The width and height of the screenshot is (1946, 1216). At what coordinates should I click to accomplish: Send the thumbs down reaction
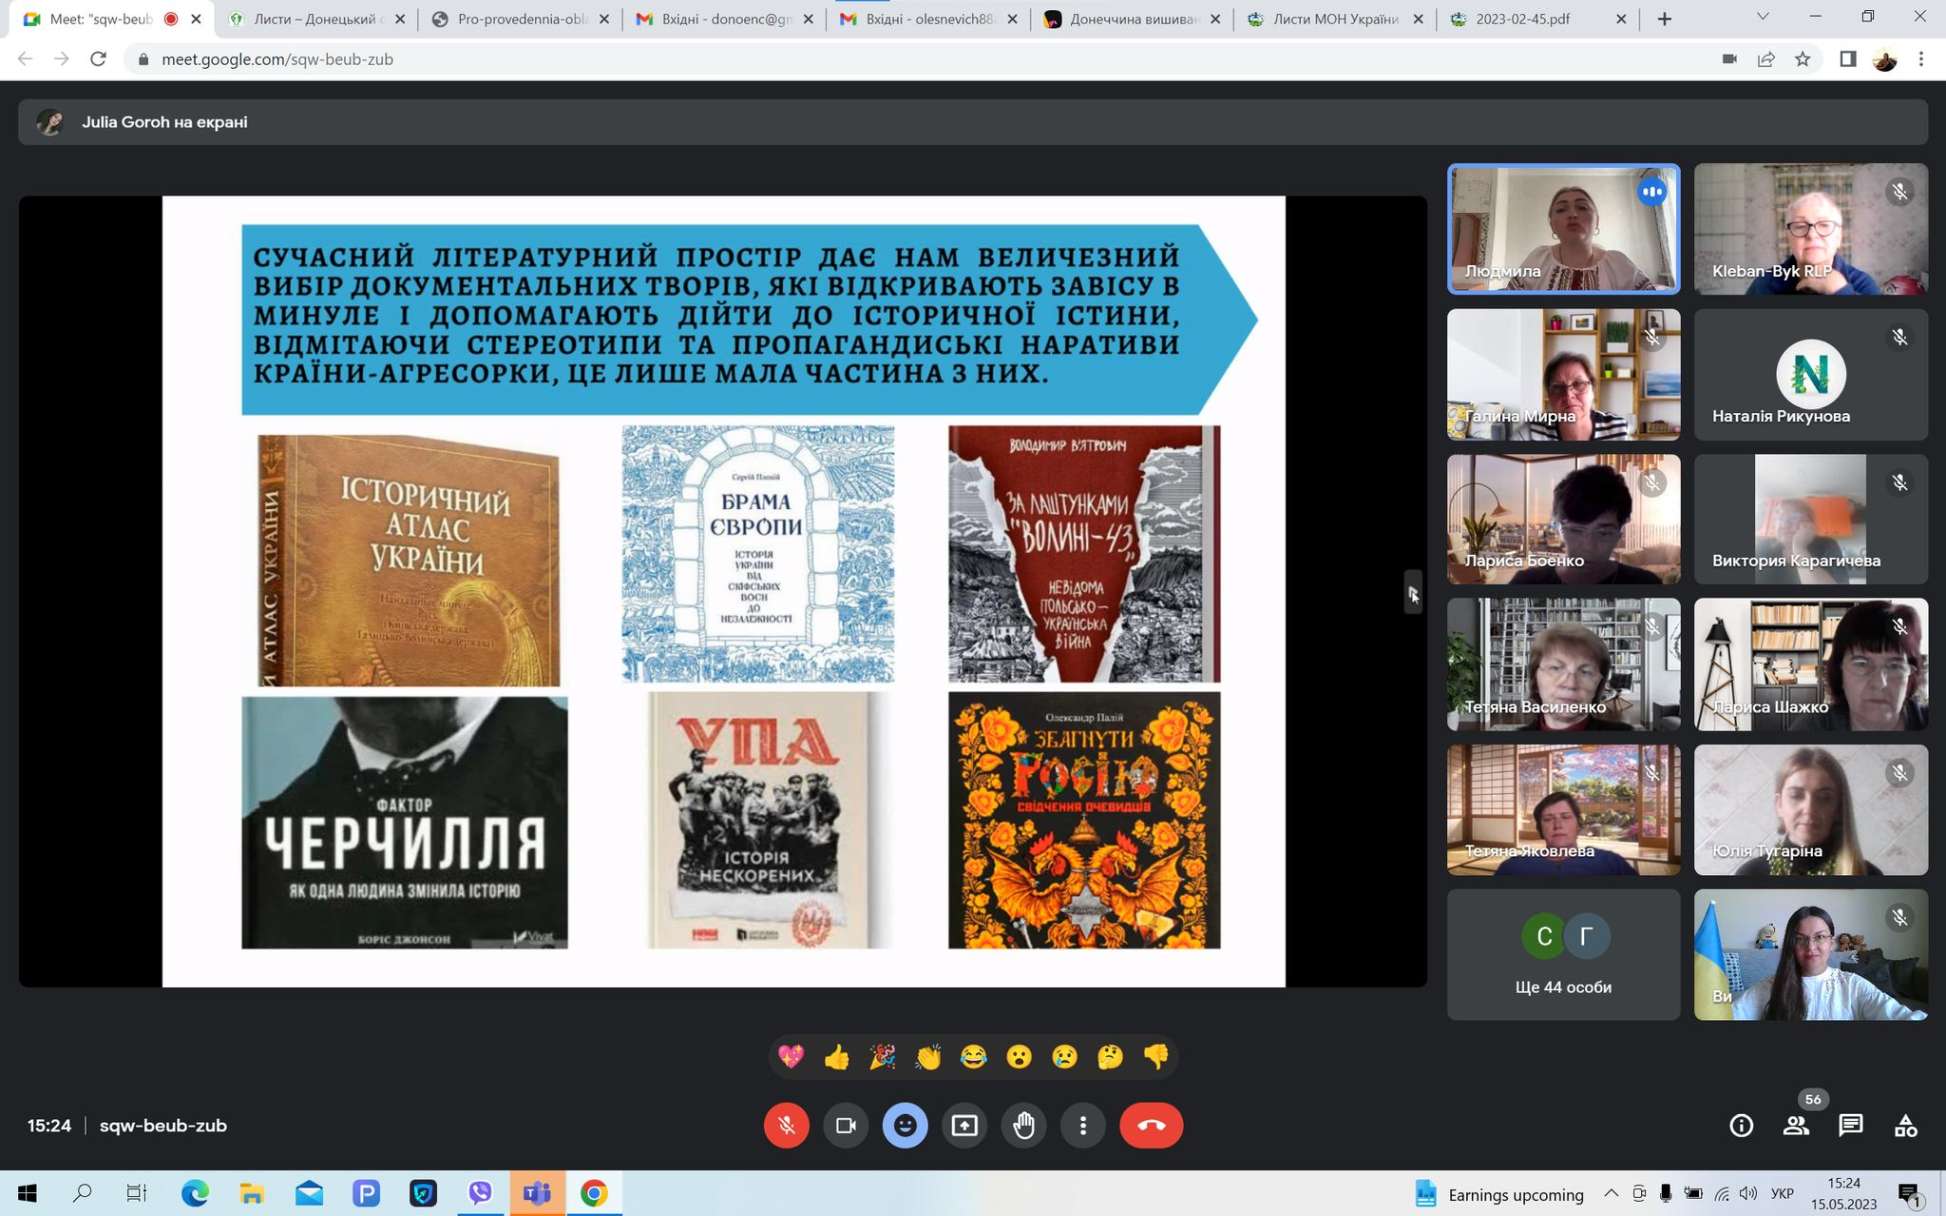1156,1057
